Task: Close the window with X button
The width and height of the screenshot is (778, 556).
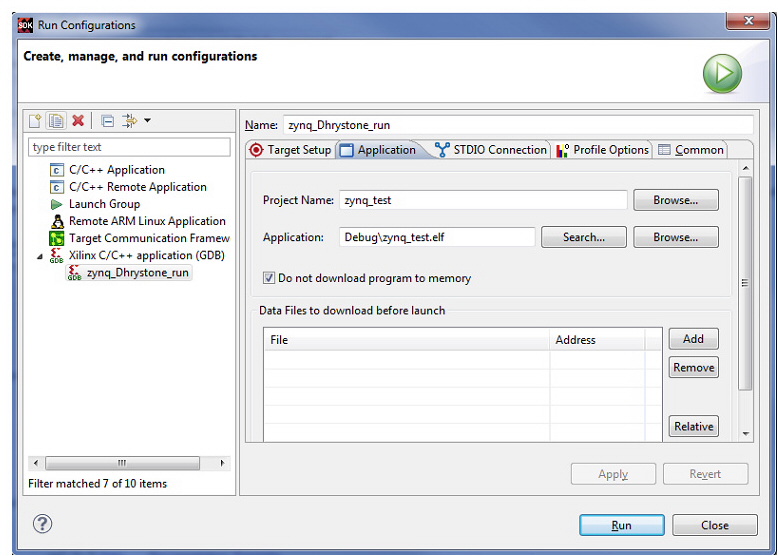Action: point(749,21)
